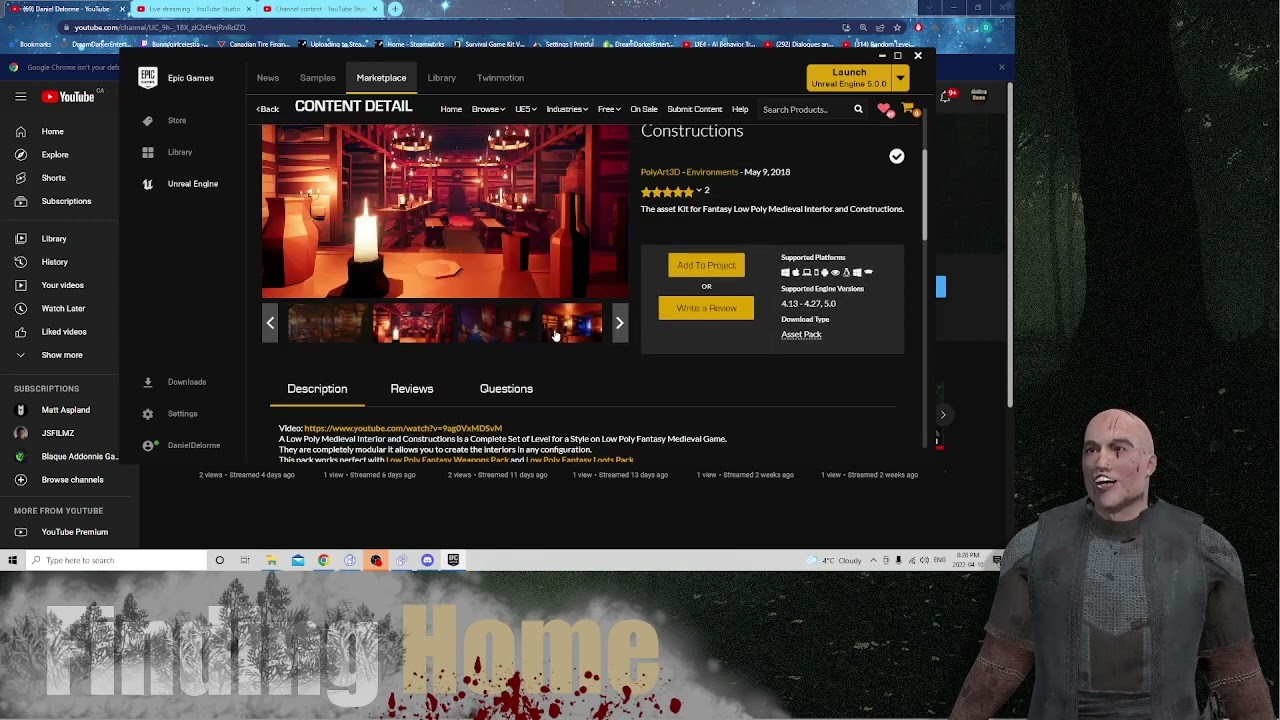Open Epic Games launcher taskbar icon
1280x720 pixels.
[x=453, y=560]
